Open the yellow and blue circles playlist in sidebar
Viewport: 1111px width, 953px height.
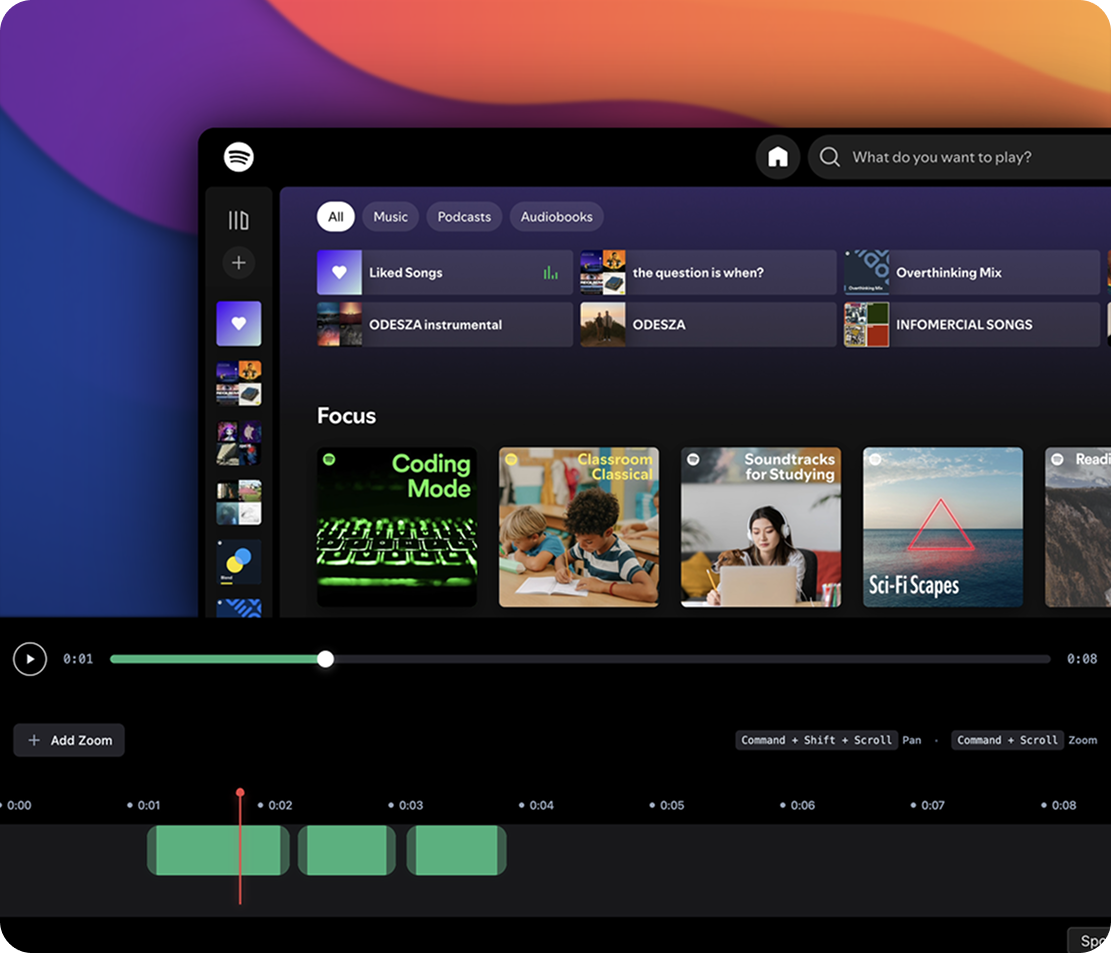tap(239, 562)
